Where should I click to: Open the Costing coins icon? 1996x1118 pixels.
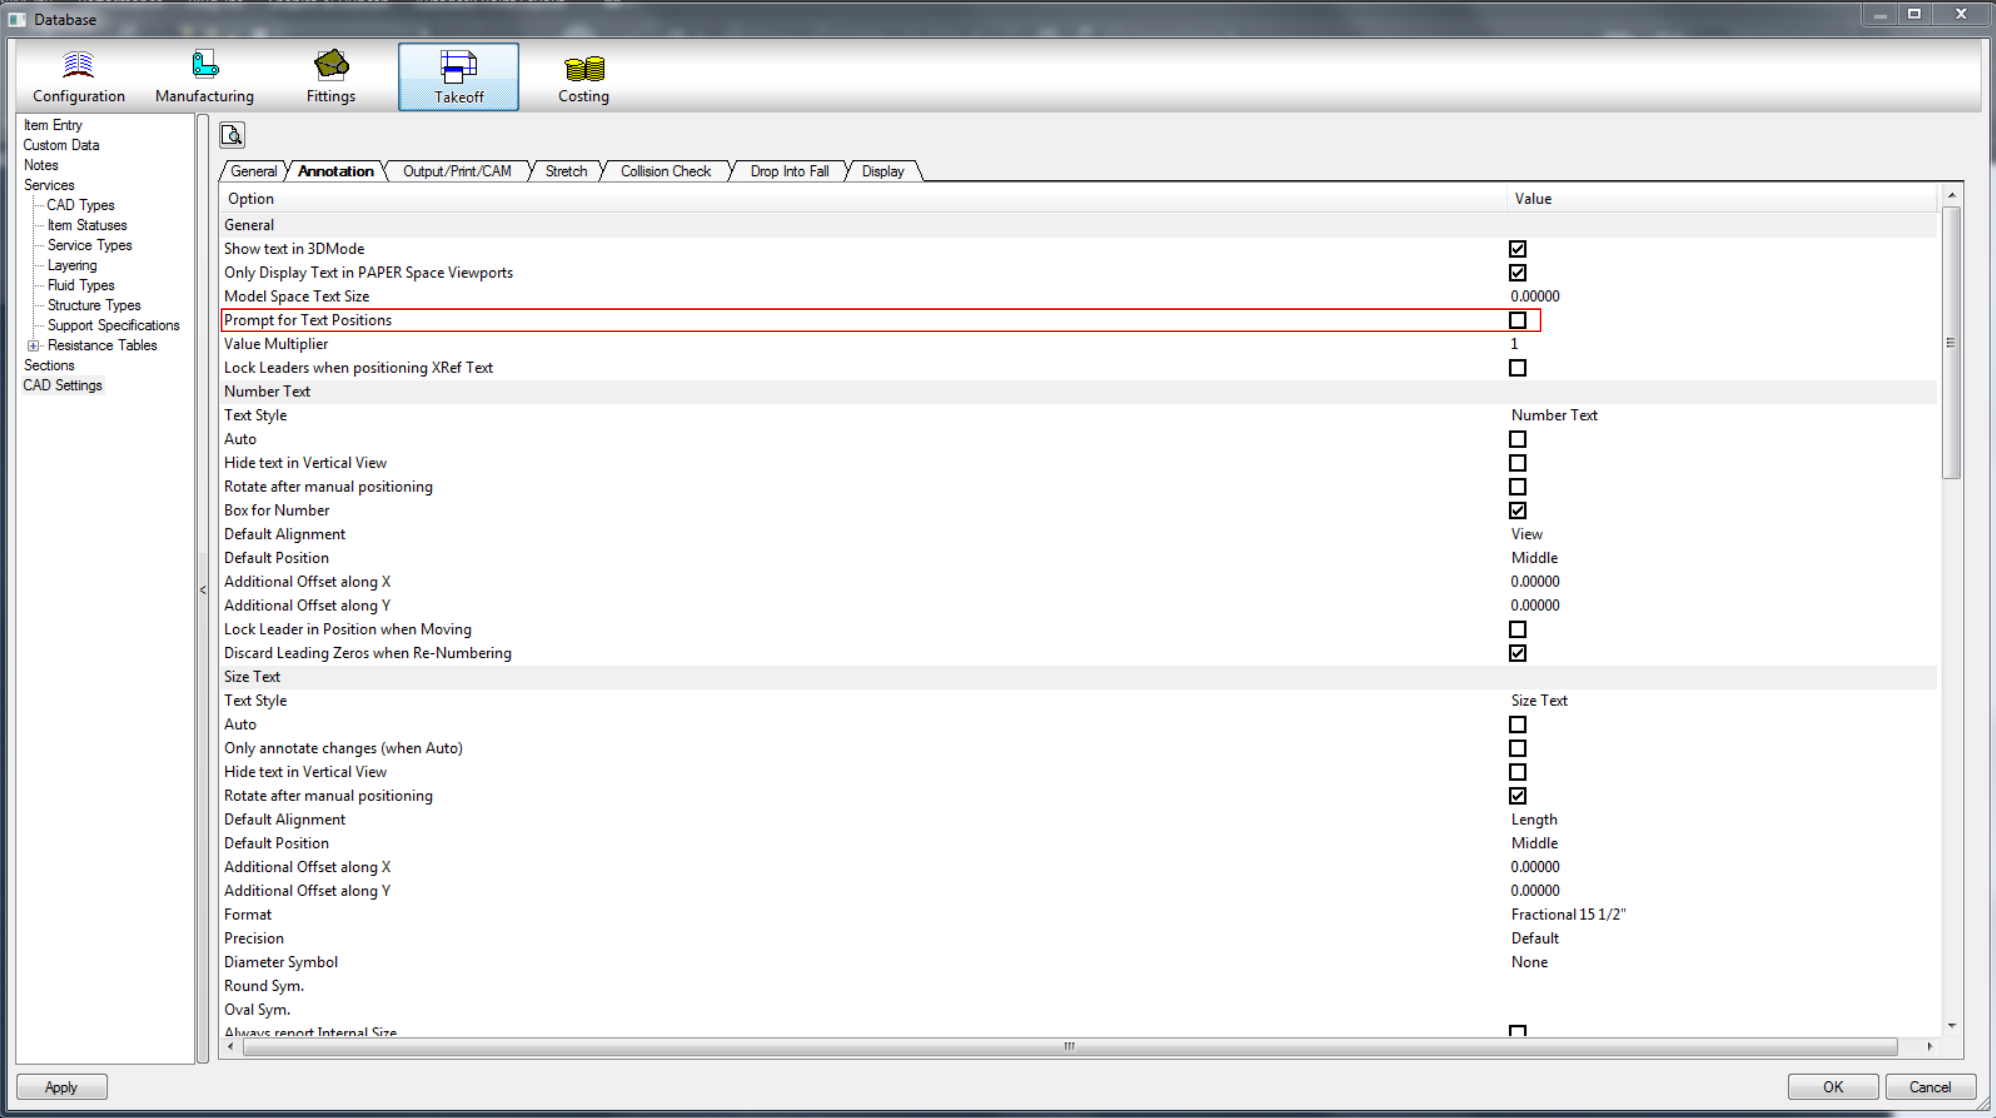(583, 68)
